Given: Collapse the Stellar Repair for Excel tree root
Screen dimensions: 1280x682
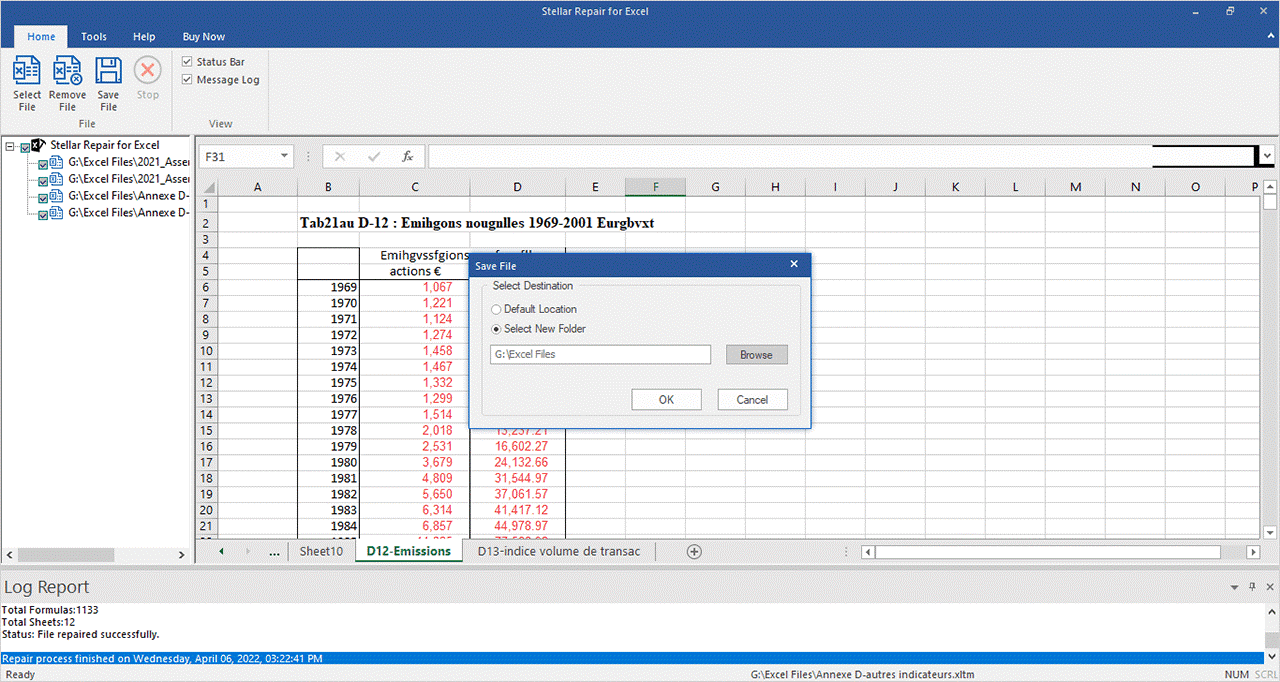Looking at the screenshot, I should tap(10, 146).
